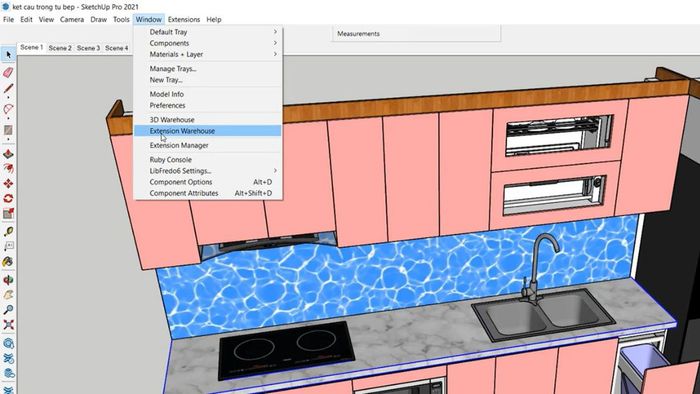Open Extension Warehouse from the toolbar icon
Image resolution: width=700 pixels, height=394 pixels.
click(8, 358)
